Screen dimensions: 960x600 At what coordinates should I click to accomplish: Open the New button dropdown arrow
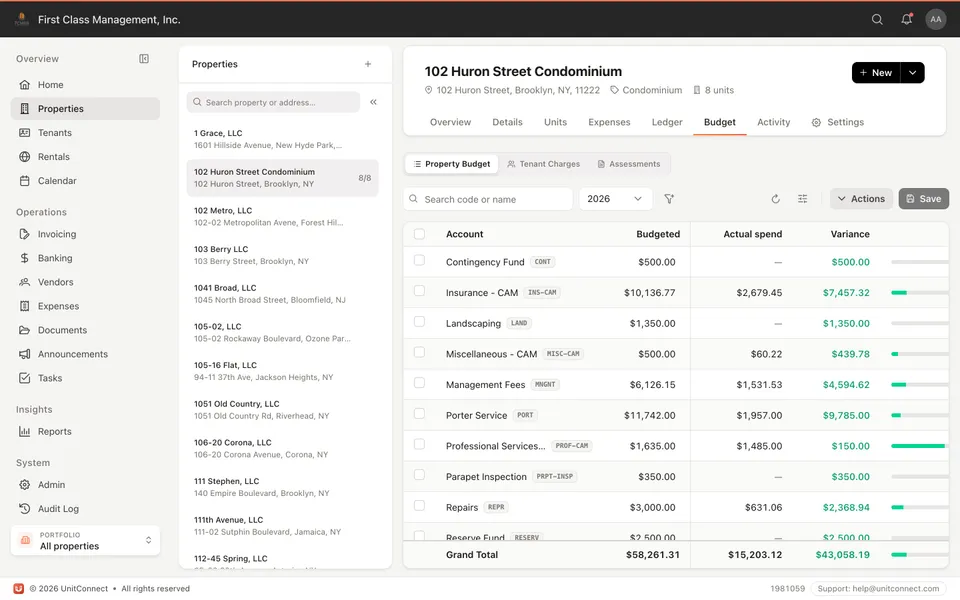pos(912,73)
